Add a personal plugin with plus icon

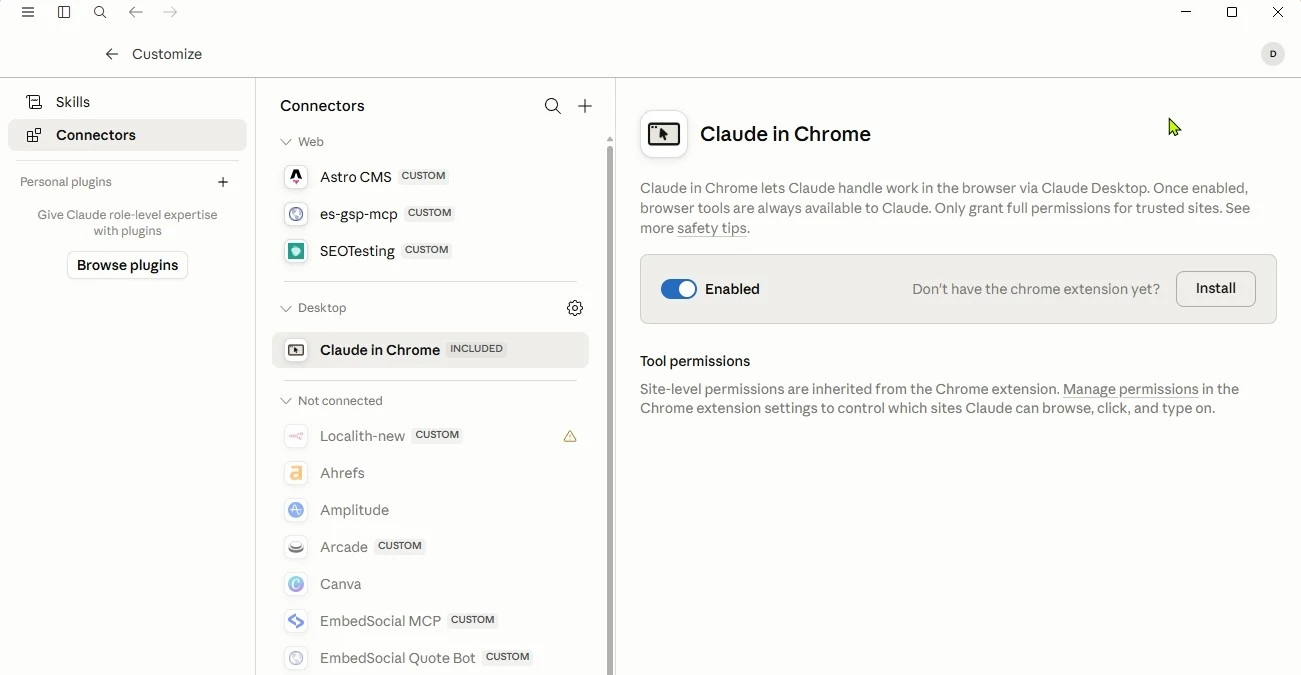click(x=223, y=183)
